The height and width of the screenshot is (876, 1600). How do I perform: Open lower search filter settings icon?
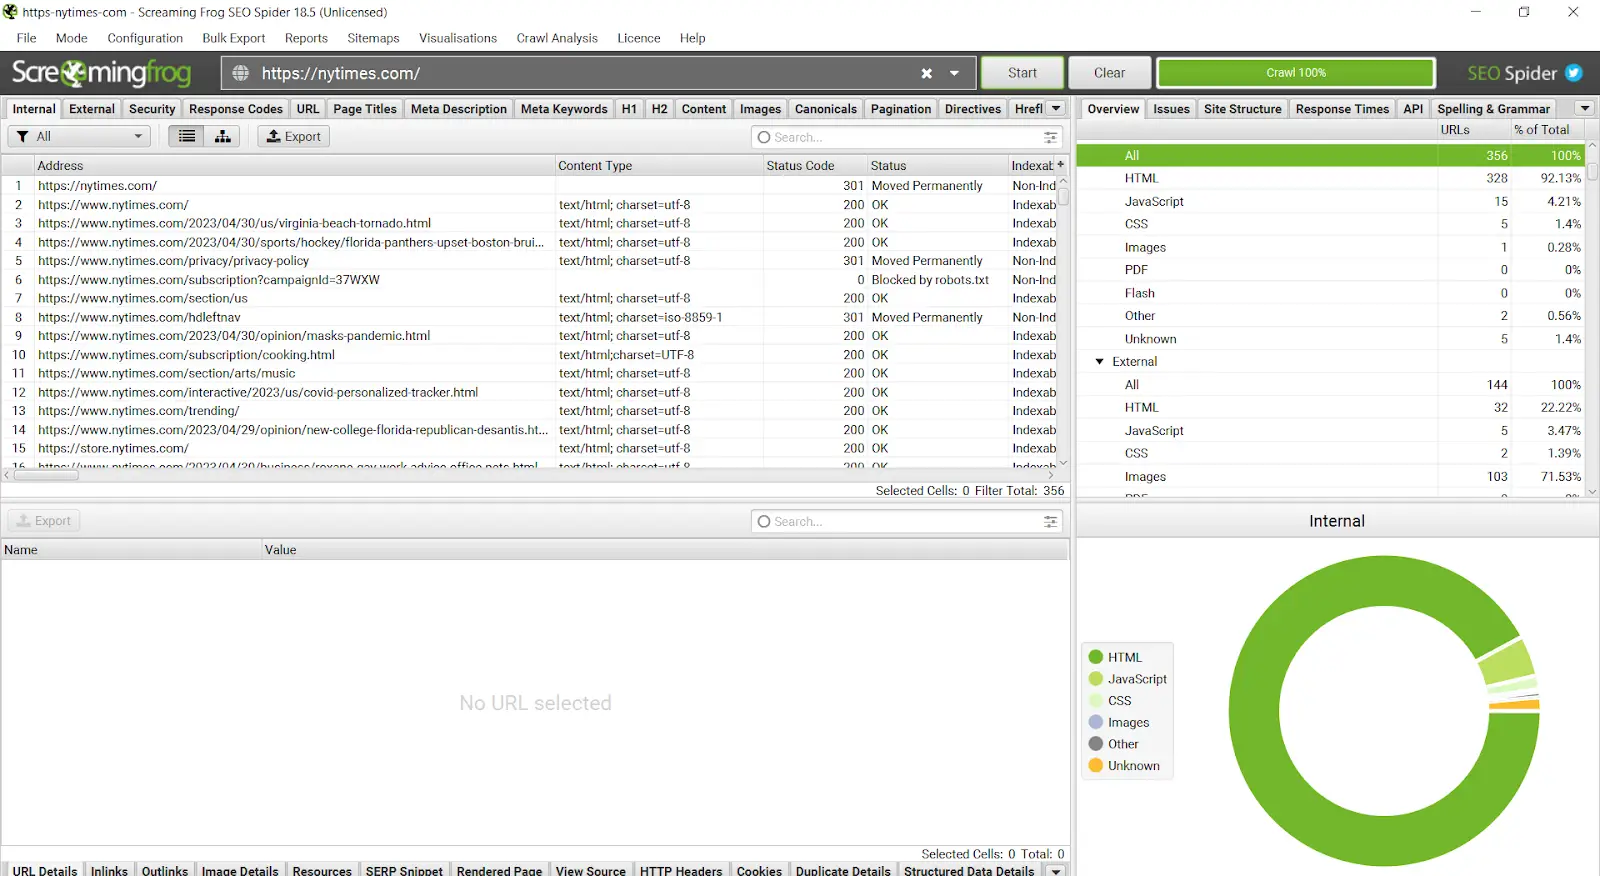[1050, 521]
